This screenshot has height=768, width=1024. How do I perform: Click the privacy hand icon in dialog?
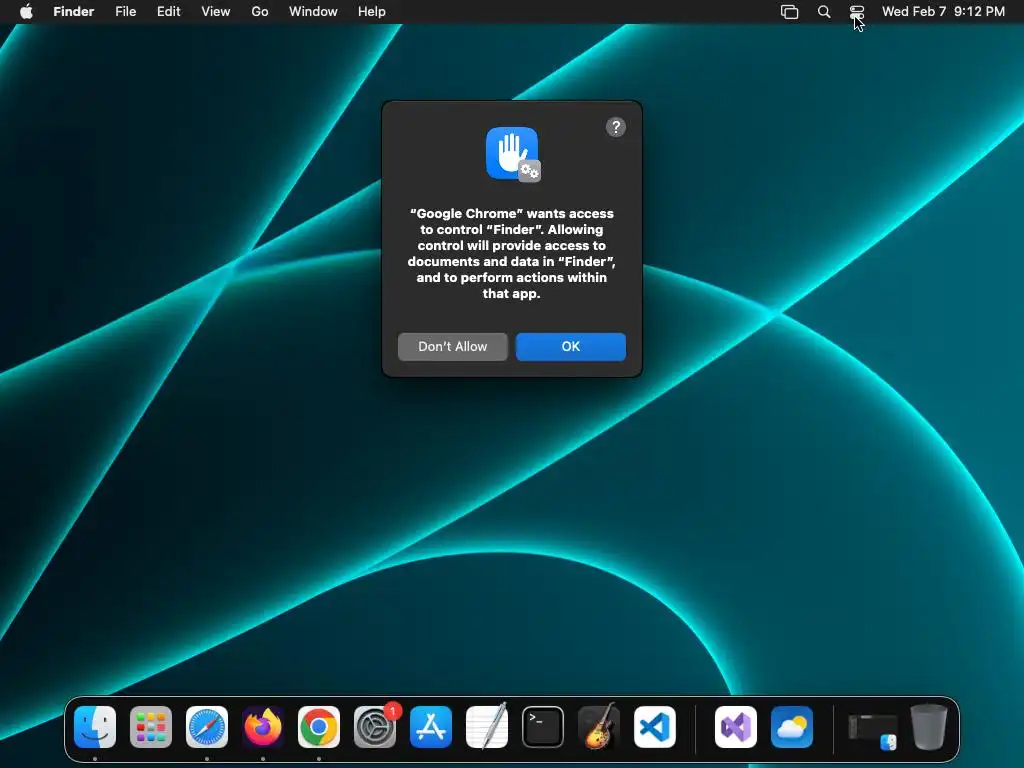(x=513, y=154)
